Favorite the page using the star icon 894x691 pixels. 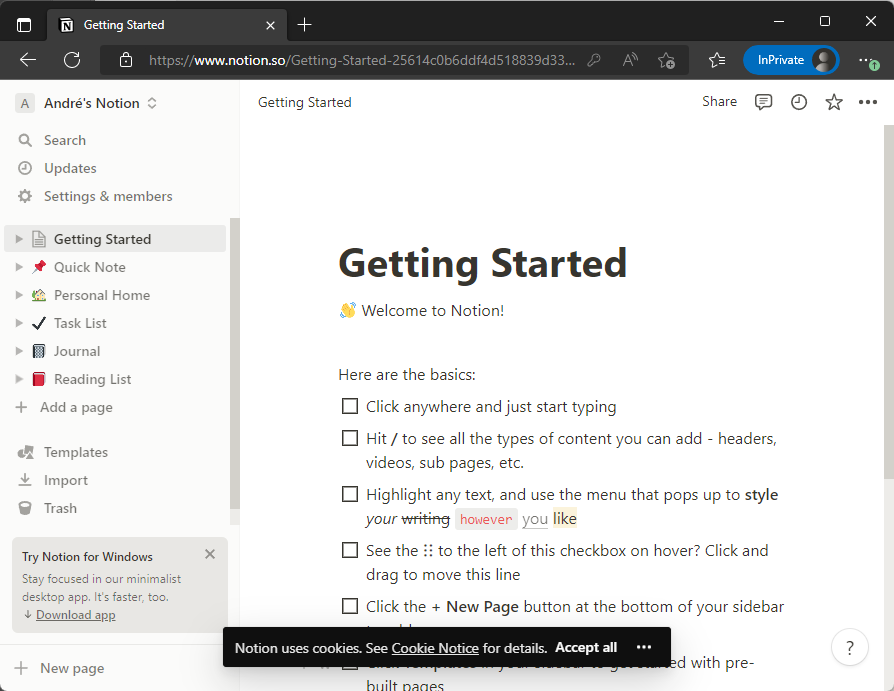pyautogui.click(x=833, y=102)
